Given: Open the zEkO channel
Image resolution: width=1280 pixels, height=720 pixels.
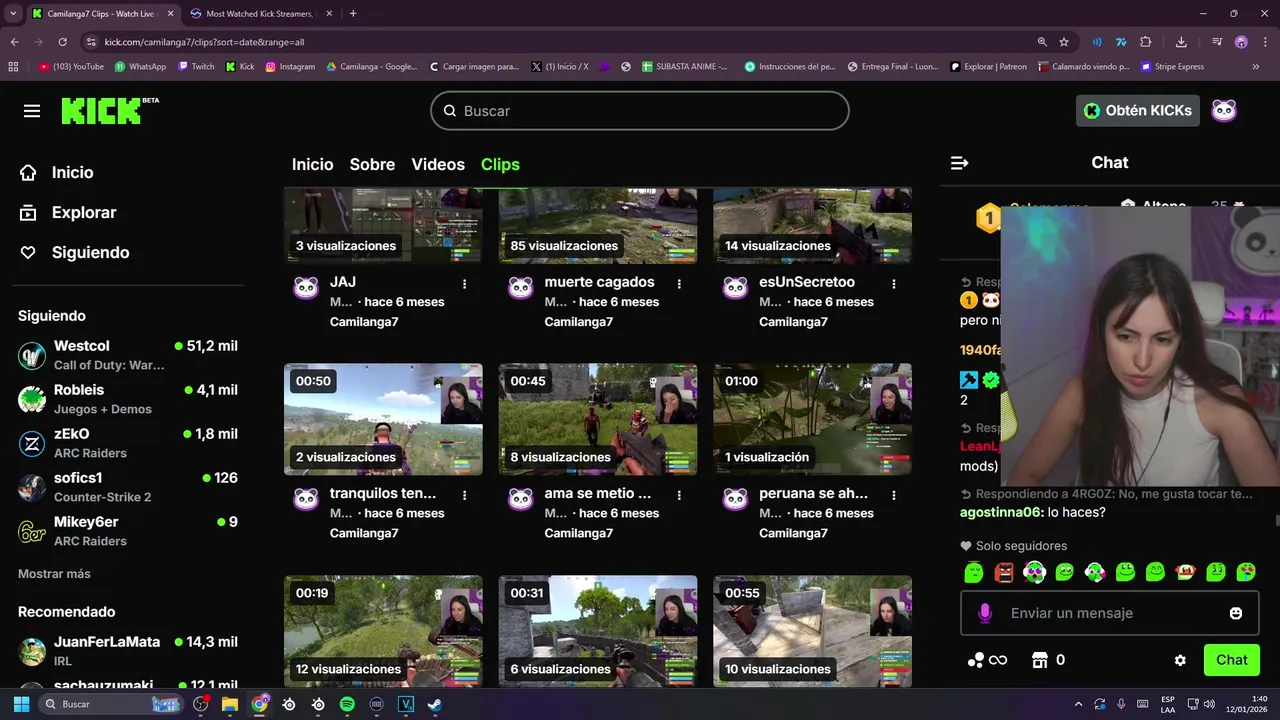Looking at the screenshot, I should click(x=128, y=443).
